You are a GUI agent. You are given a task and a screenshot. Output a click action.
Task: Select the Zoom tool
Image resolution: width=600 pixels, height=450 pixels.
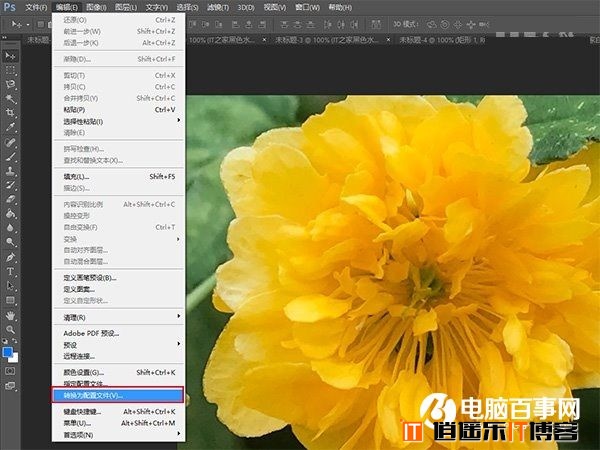(10, 329)
